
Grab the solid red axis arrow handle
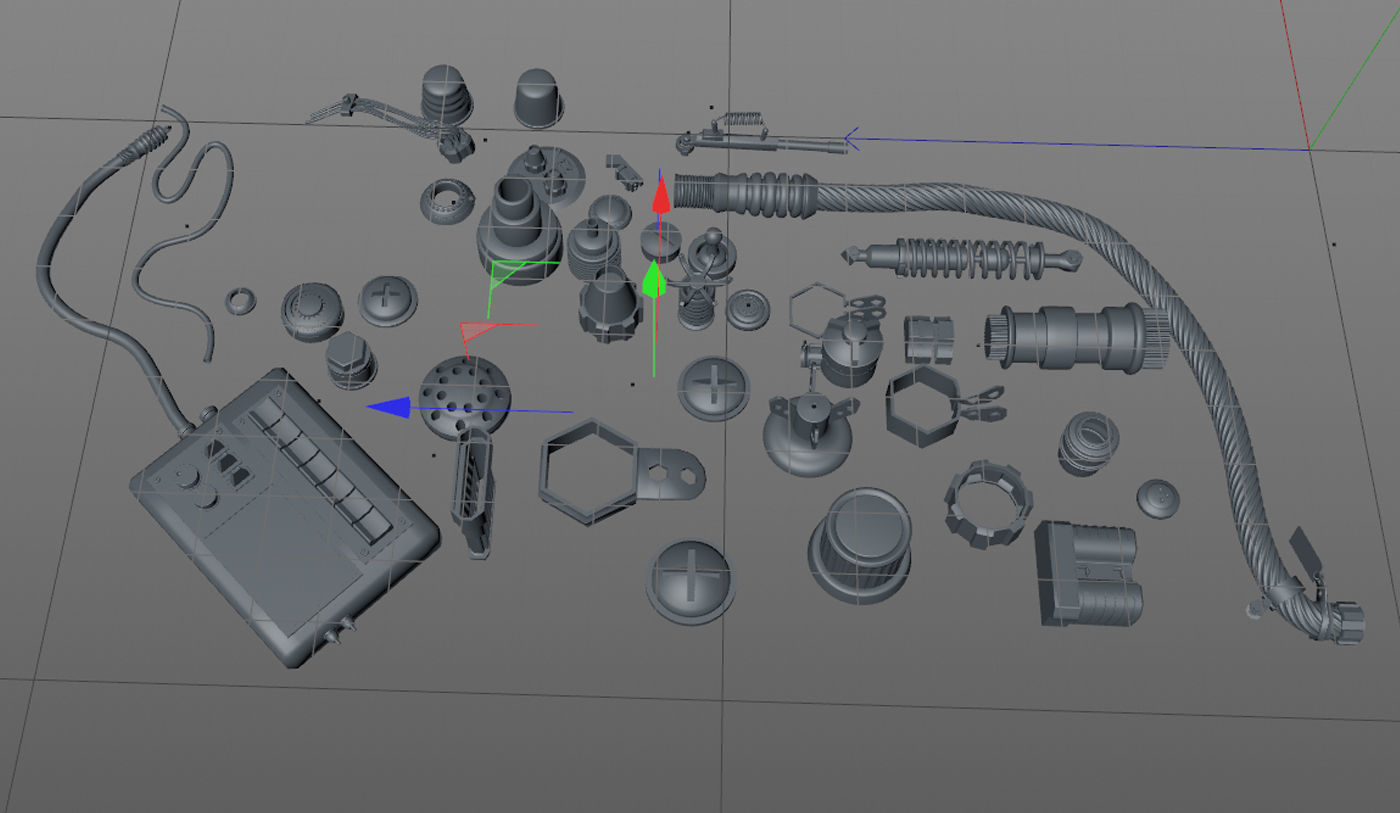(x=660, y=193)
